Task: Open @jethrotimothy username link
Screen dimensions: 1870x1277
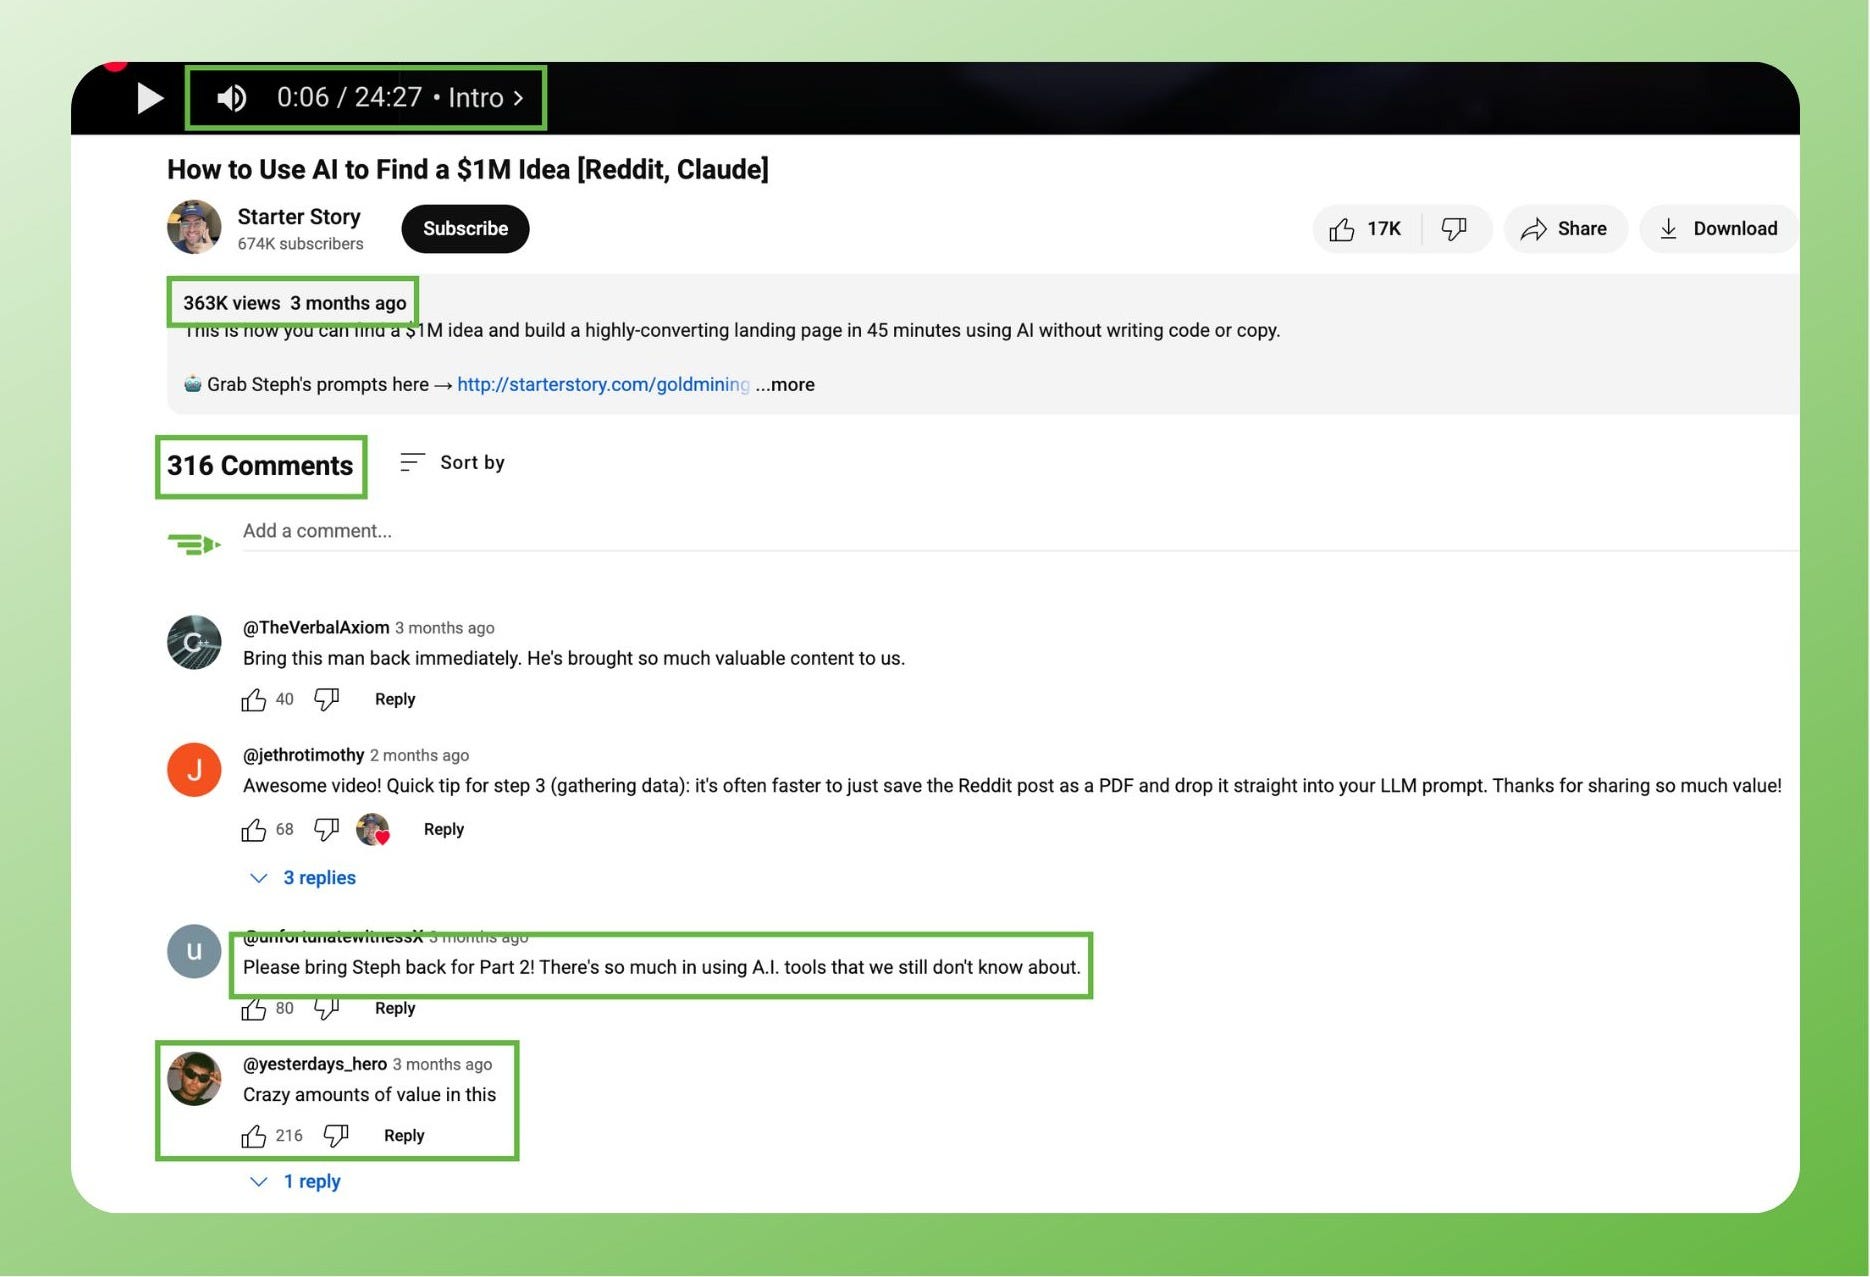Action: click(x=303, y=755)
